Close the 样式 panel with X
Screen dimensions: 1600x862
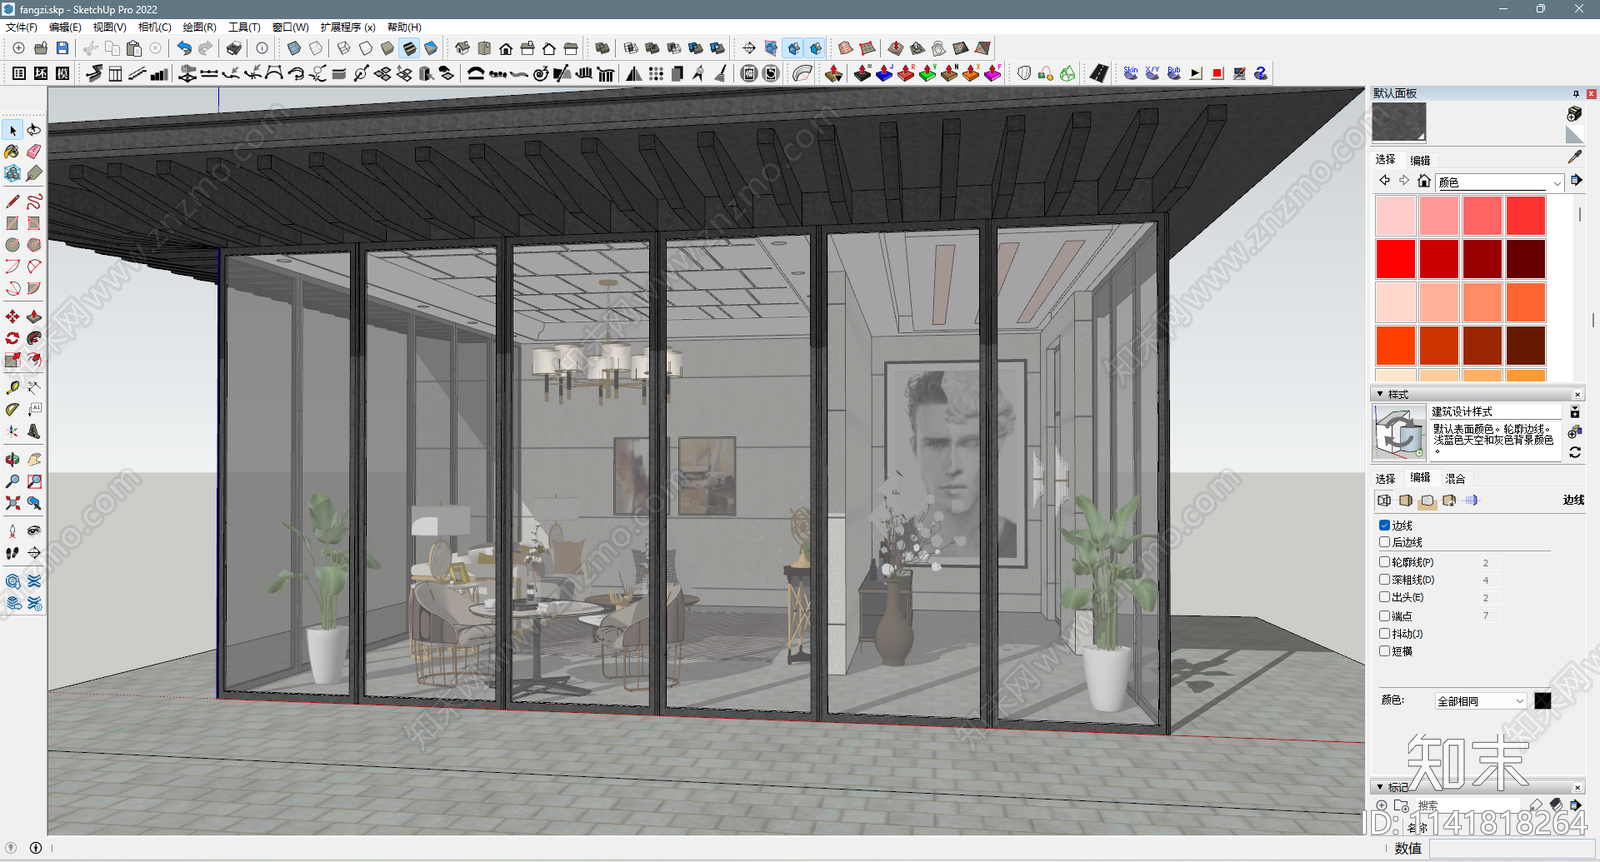1578,394
